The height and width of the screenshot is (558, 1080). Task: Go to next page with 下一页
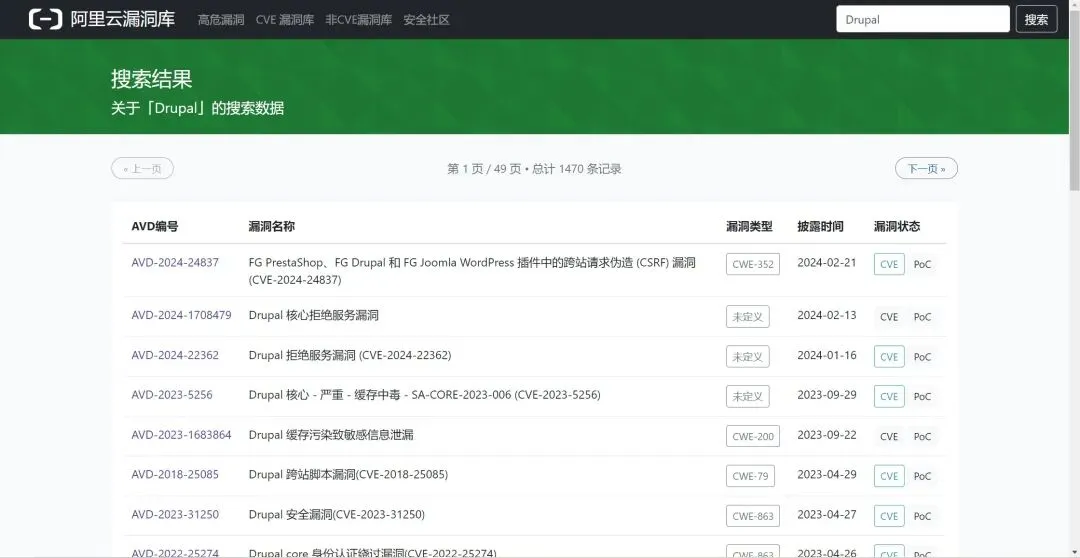click(x=926, y=168)
